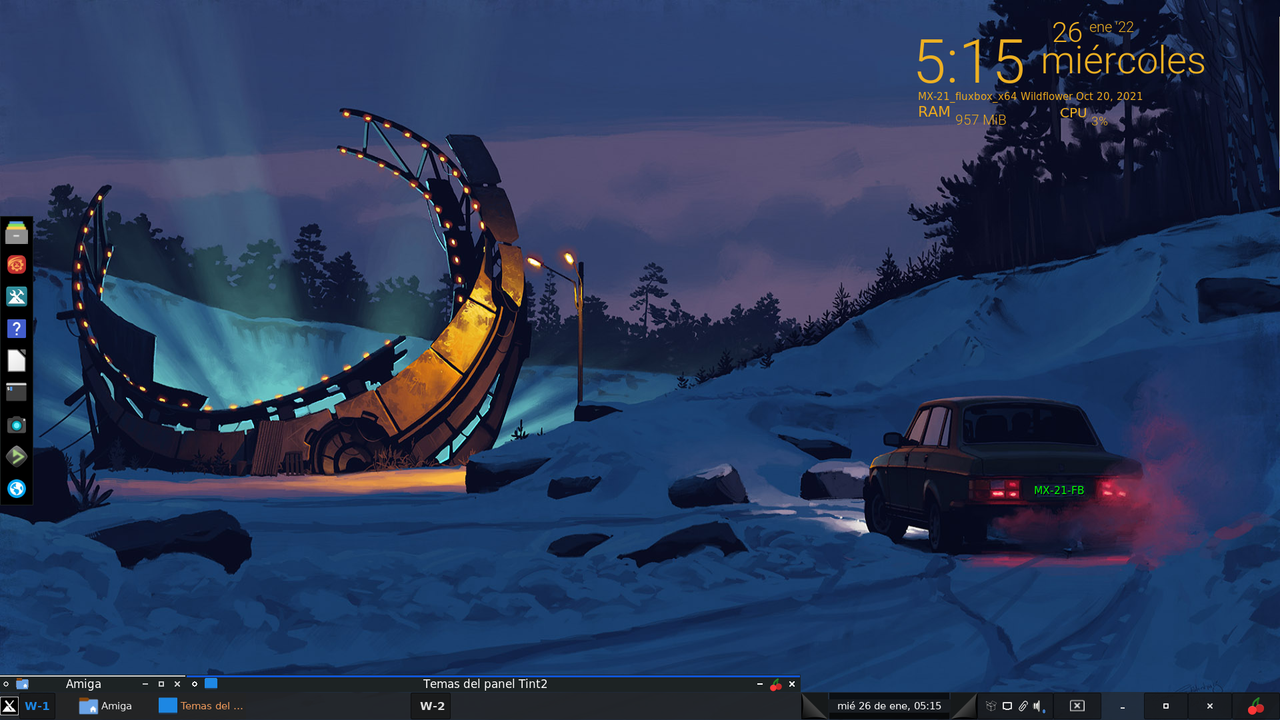Image resolution: width=1280 pixels, height=720 pixels.
Task: Click cherry icon in Tint2 window titlebar
Action: [x=776, y=685]
